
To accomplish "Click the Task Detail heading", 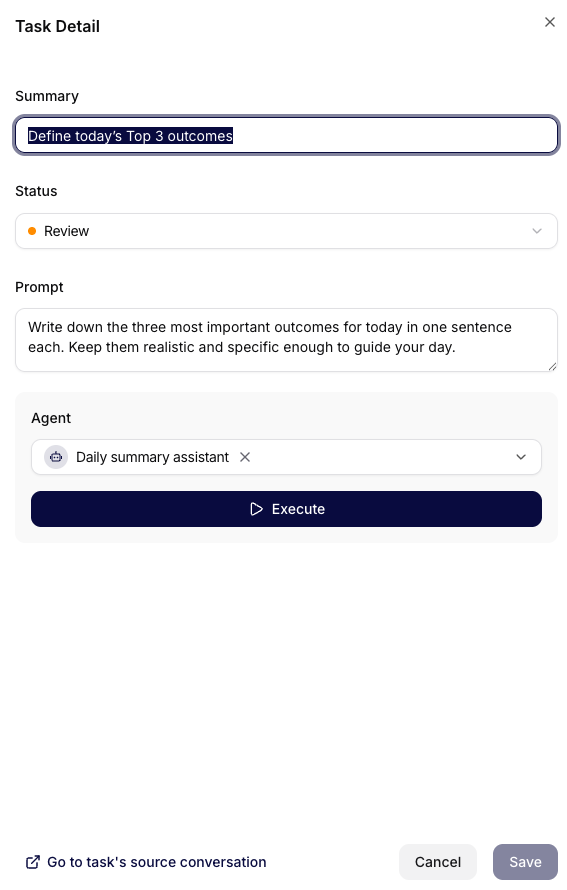I will [x=57, y=27].
